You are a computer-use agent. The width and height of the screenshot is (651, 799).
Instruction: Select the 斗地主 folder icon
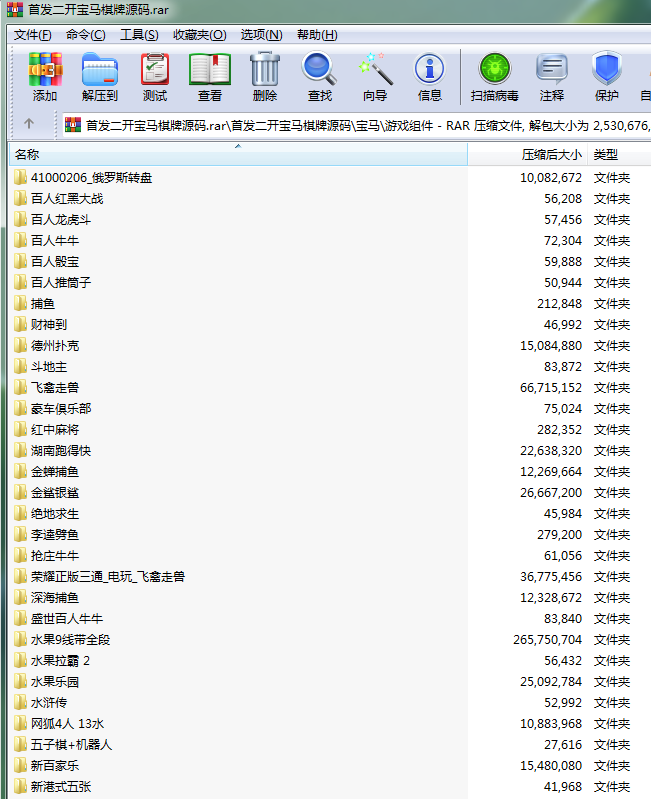point(20,366)
